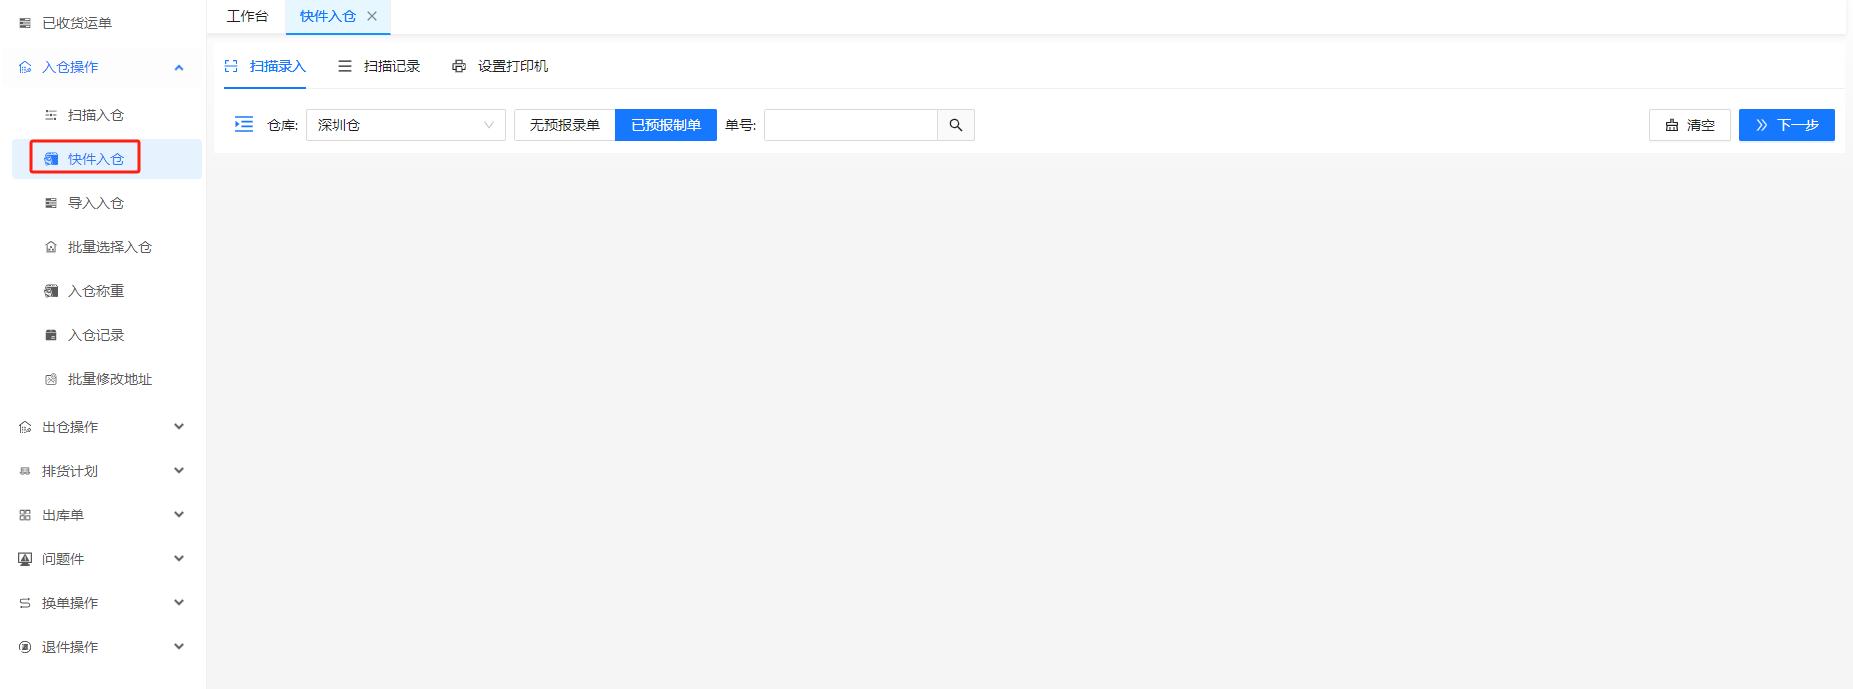Switch to the 工作台 tab
The image size is (1853, 689).
pos(247,16)
